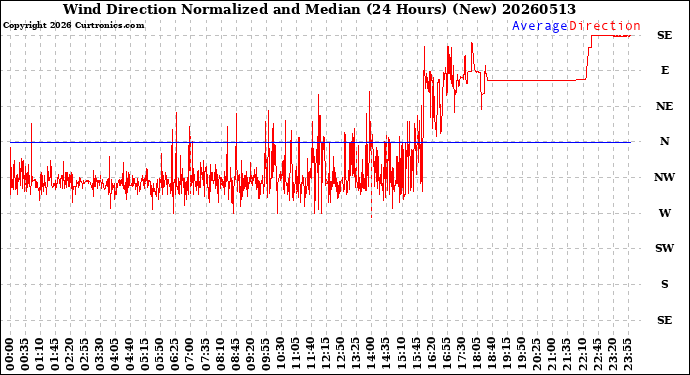
Task: Click the NE direction axis label
Action: 664,106
